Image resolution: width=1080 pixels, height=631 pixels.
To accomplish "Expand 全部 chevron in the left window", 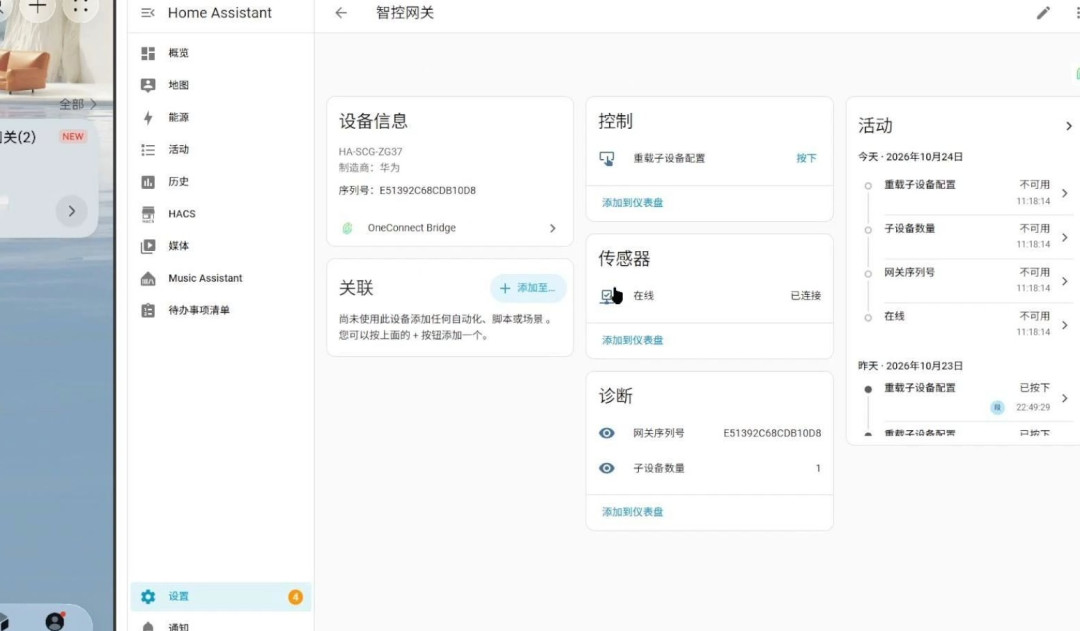I will point(93,104).
